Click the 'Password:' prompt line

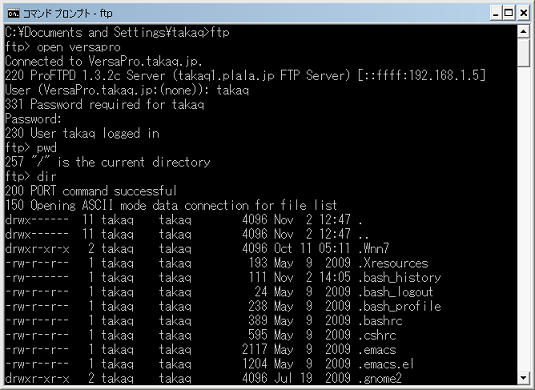33,119
